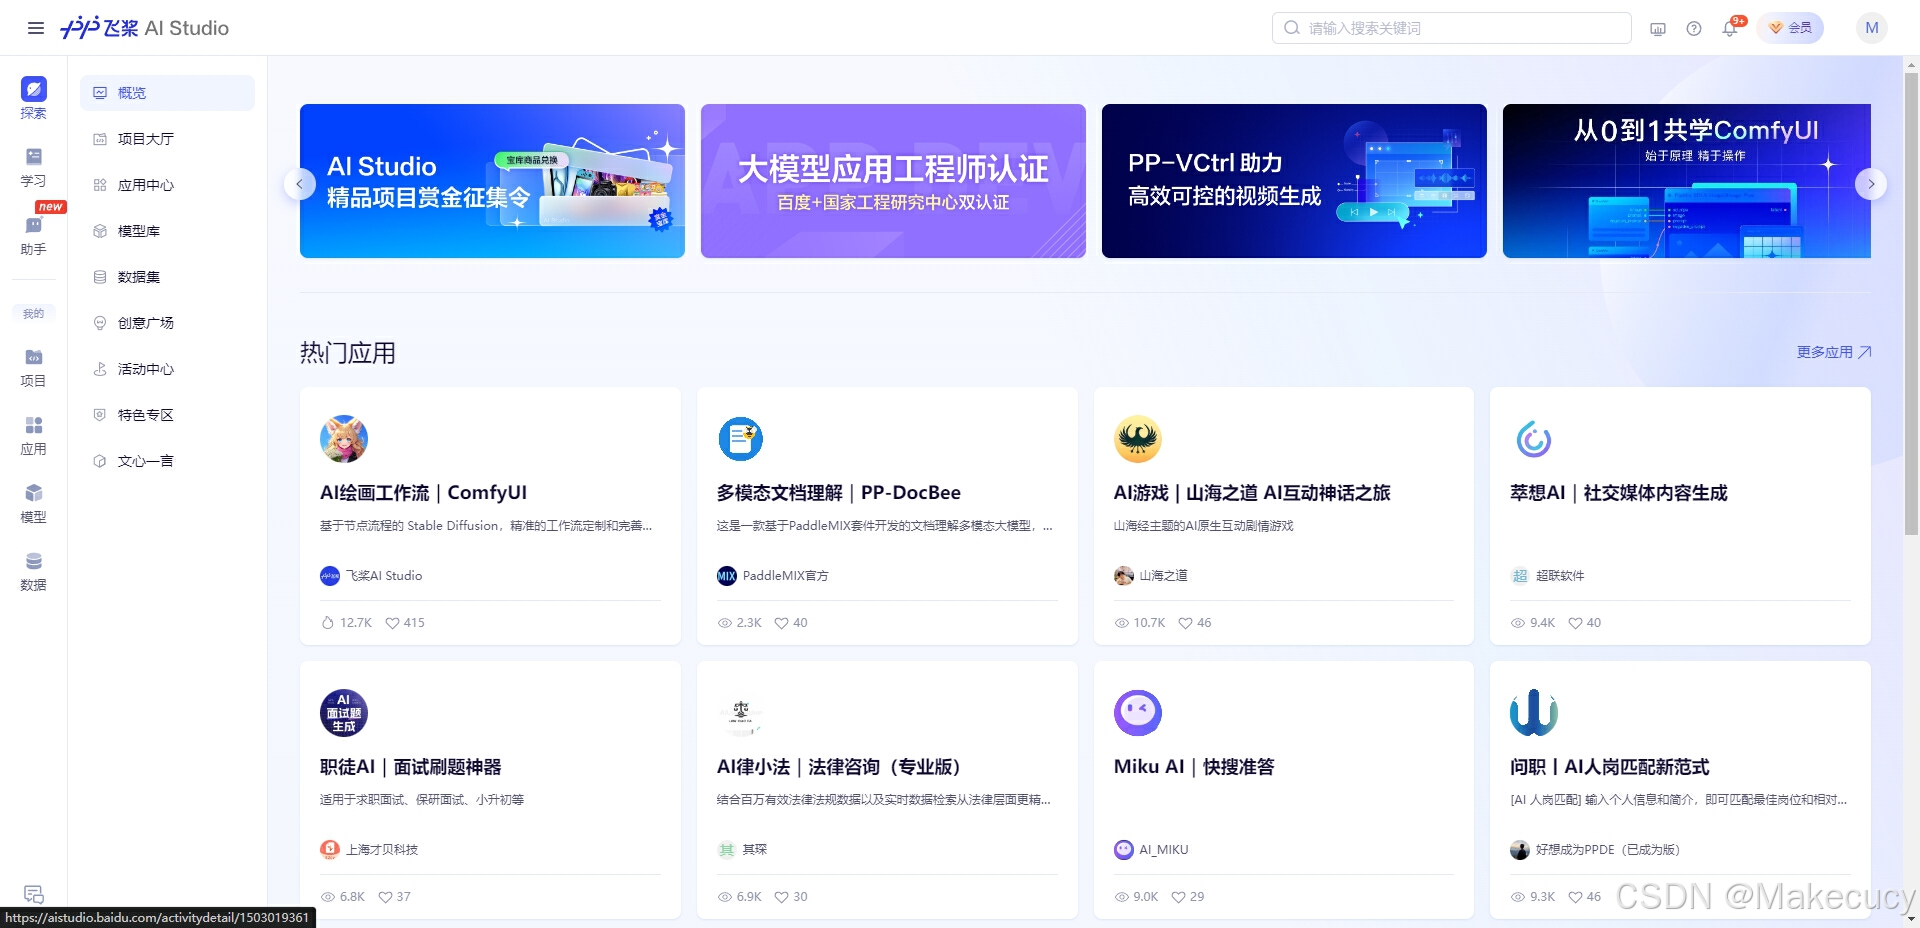Screen dimensions: 1920x928
Task: Show previous banner with left carousel arrow
Action: click(x=300, y=184)
